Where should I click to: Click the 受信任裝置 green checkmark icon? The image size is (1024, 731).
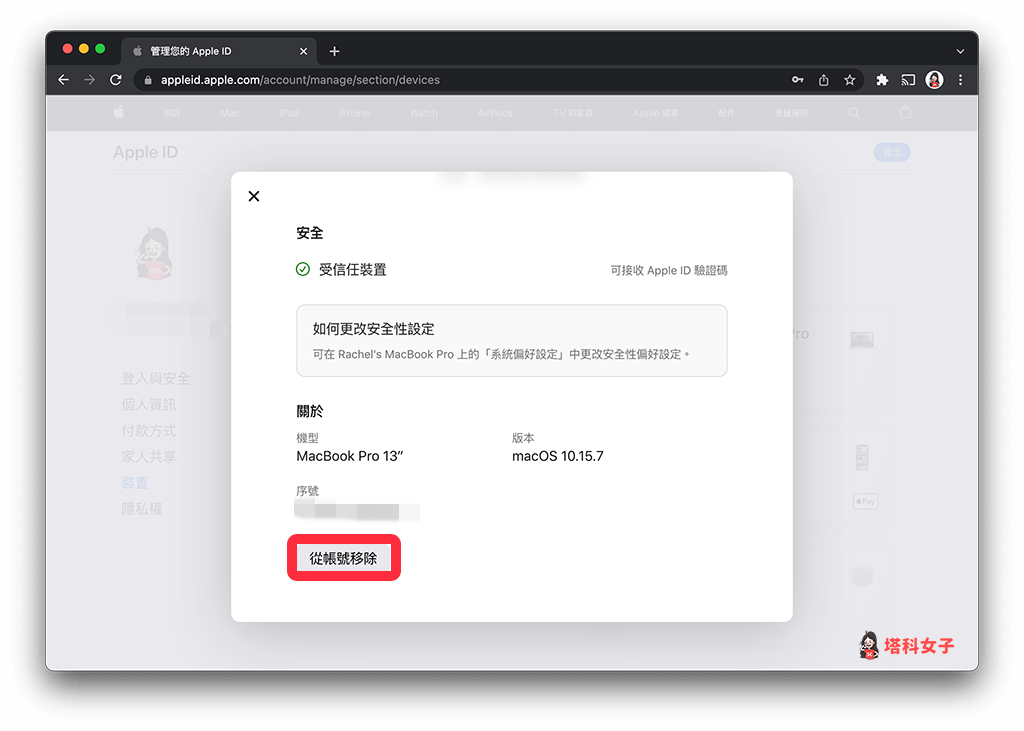click(x=302, y=269)
